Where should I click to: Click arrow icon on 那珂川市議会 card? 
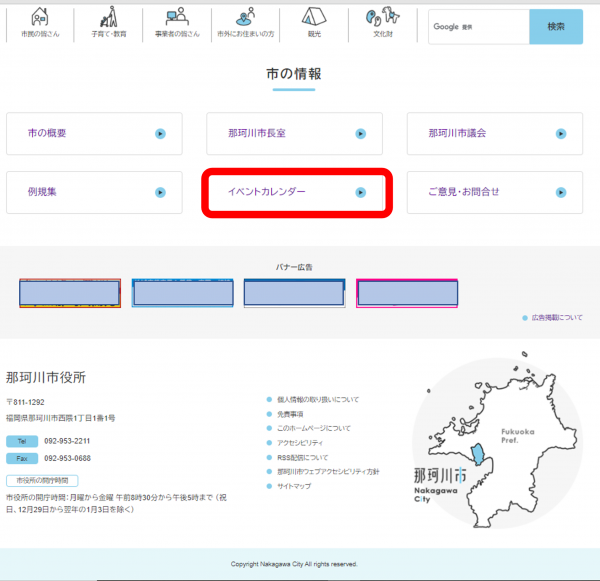[561, 134]
